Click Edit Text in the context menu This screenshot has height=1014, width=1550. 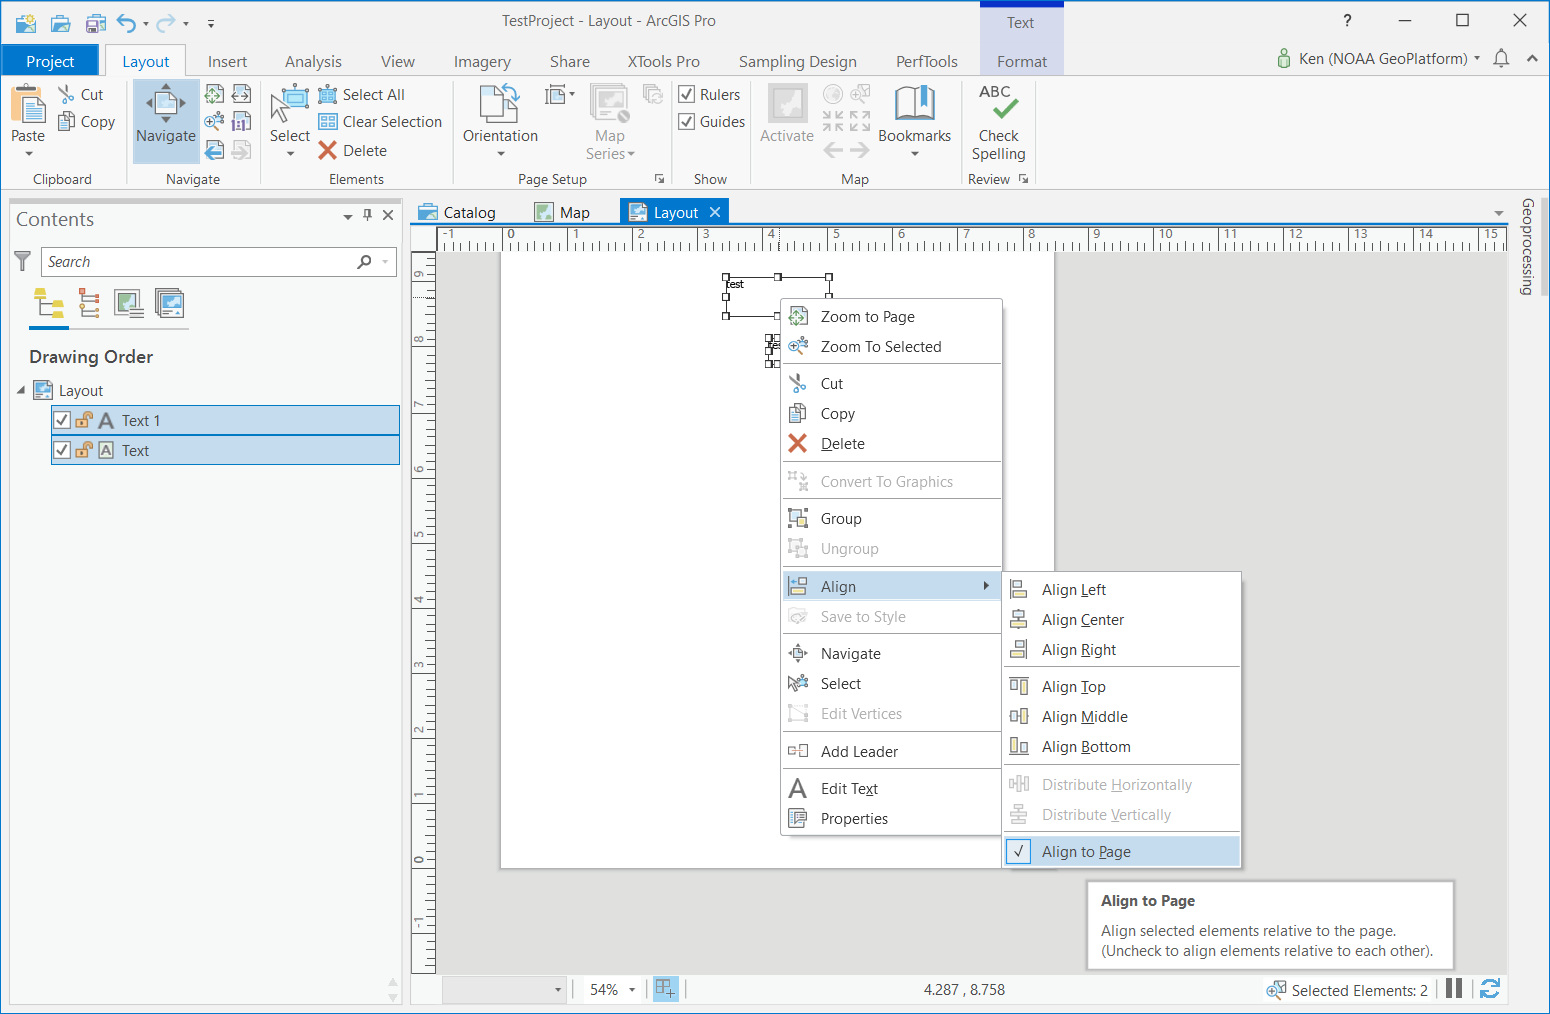[891, 789]
